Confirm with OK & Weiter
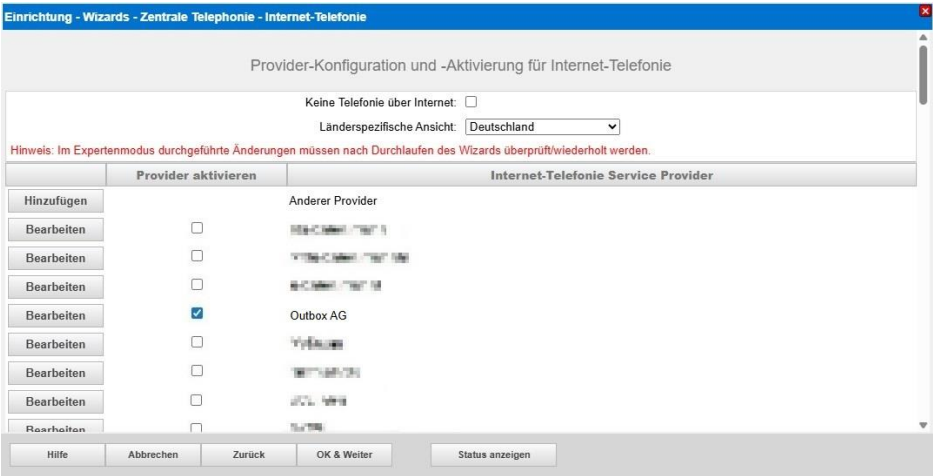Viewport: 933px width, 476px height. coord(344,455)
